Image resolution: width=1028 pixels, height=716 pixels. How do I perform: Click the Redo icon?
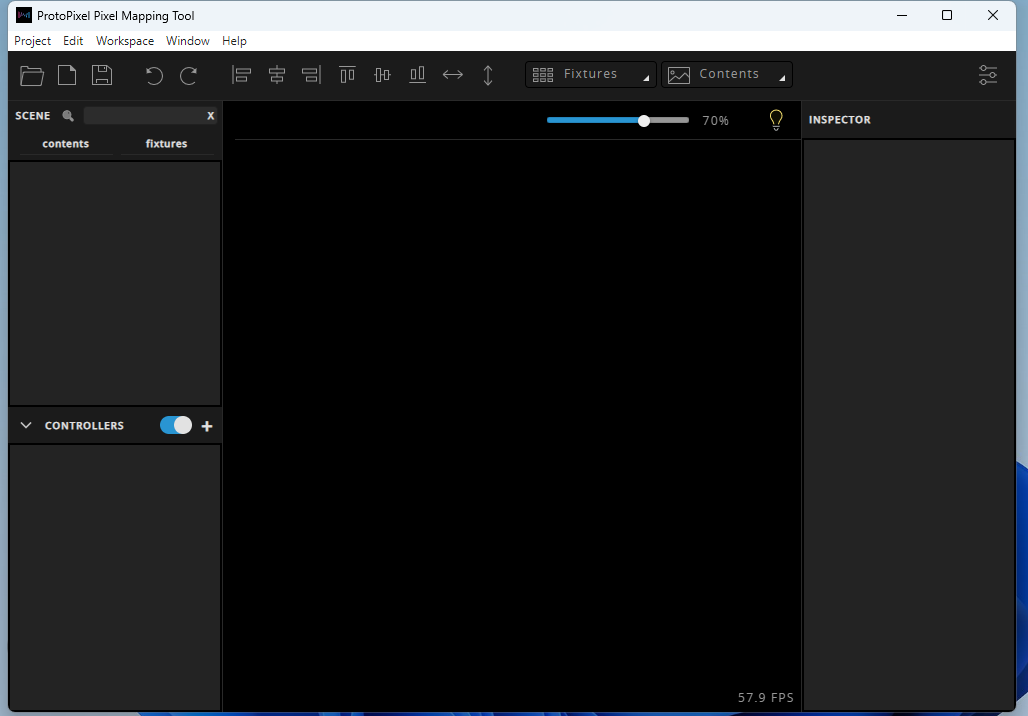tap(188, 75)
